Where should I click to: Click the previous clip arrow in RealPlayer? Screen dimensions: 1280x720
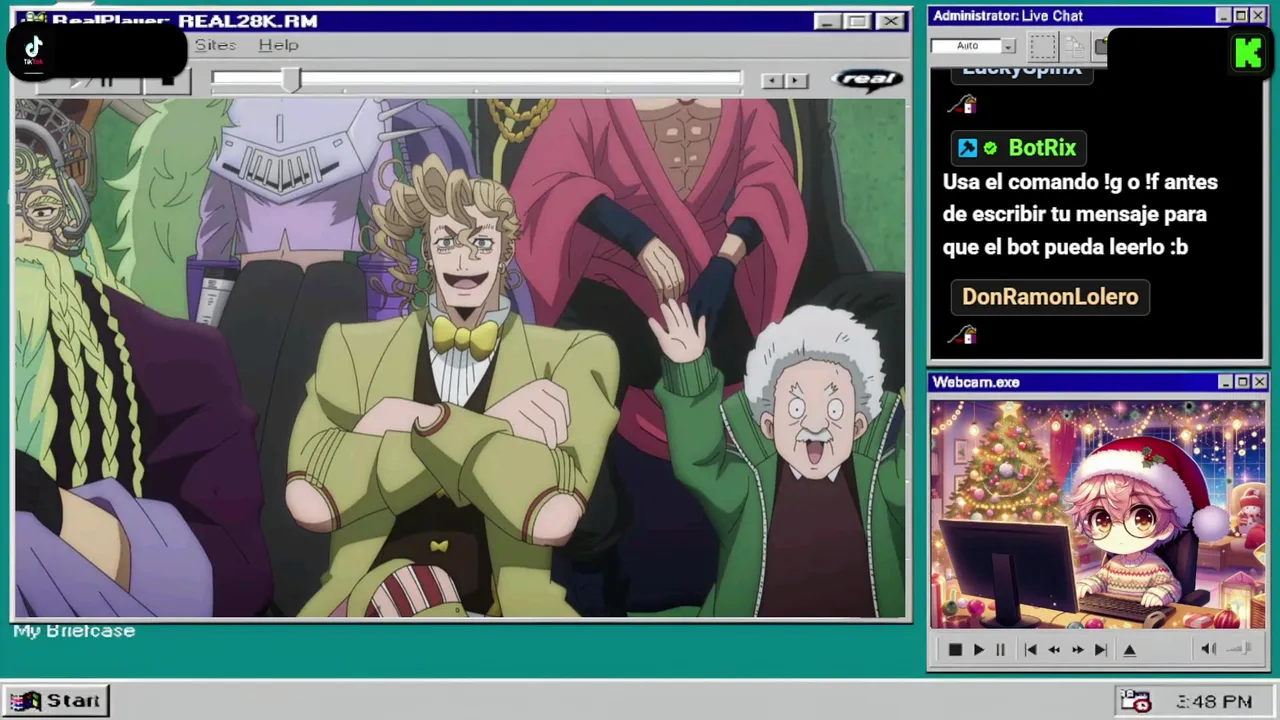pyautogui.click(x=772, y=80)
